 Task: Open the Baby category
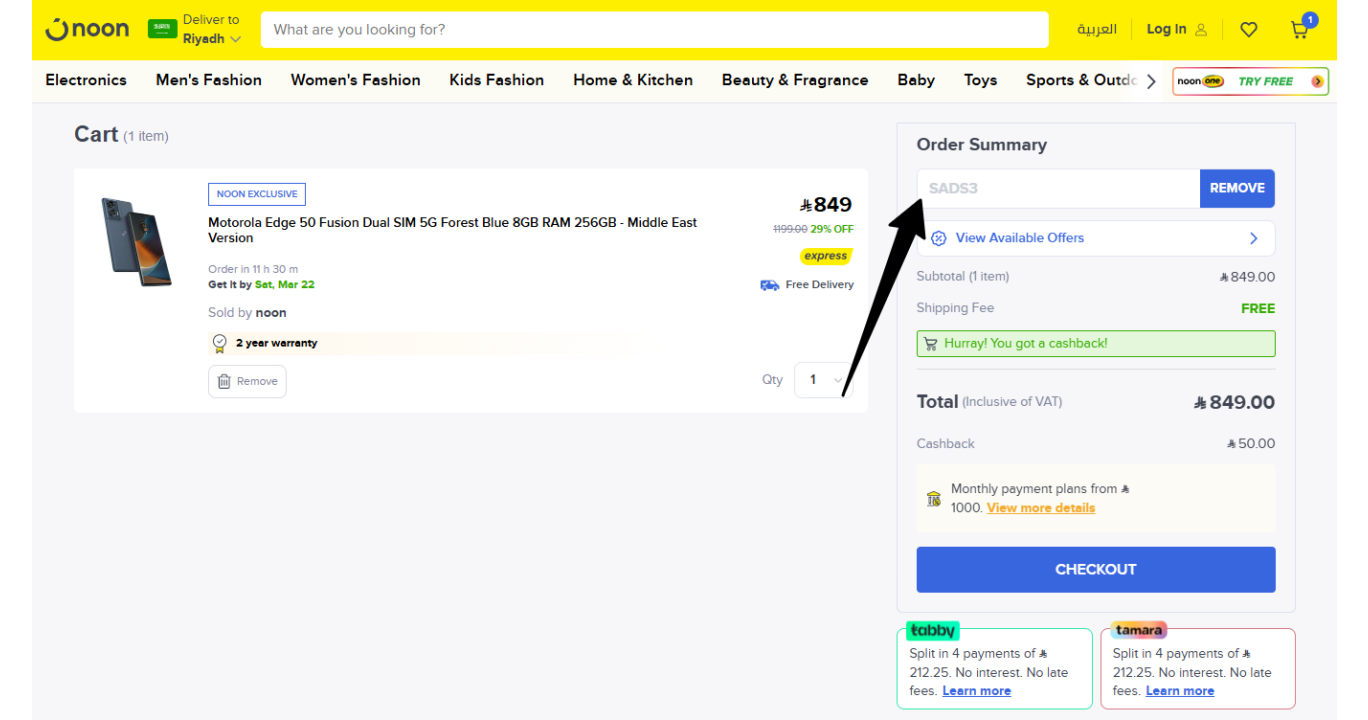[916, 80]
